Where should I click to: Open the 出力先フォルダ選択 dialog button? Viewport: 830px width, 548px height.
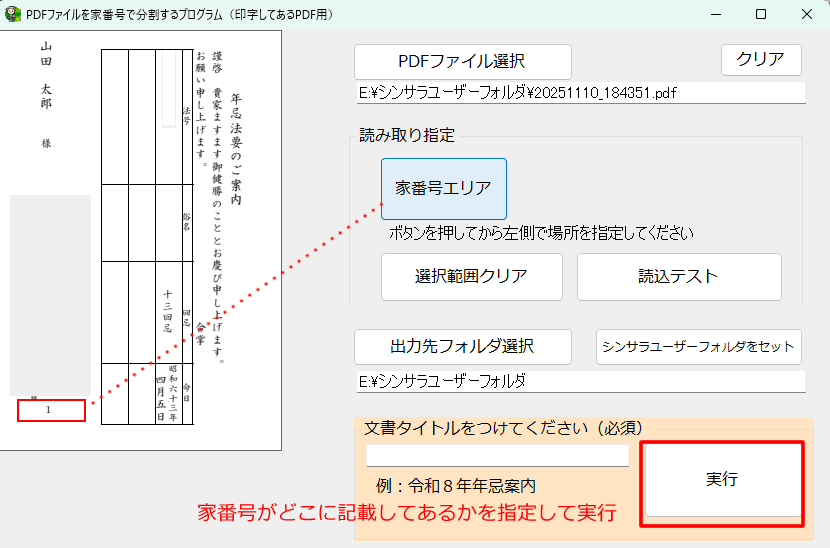(x=462, y=347)
